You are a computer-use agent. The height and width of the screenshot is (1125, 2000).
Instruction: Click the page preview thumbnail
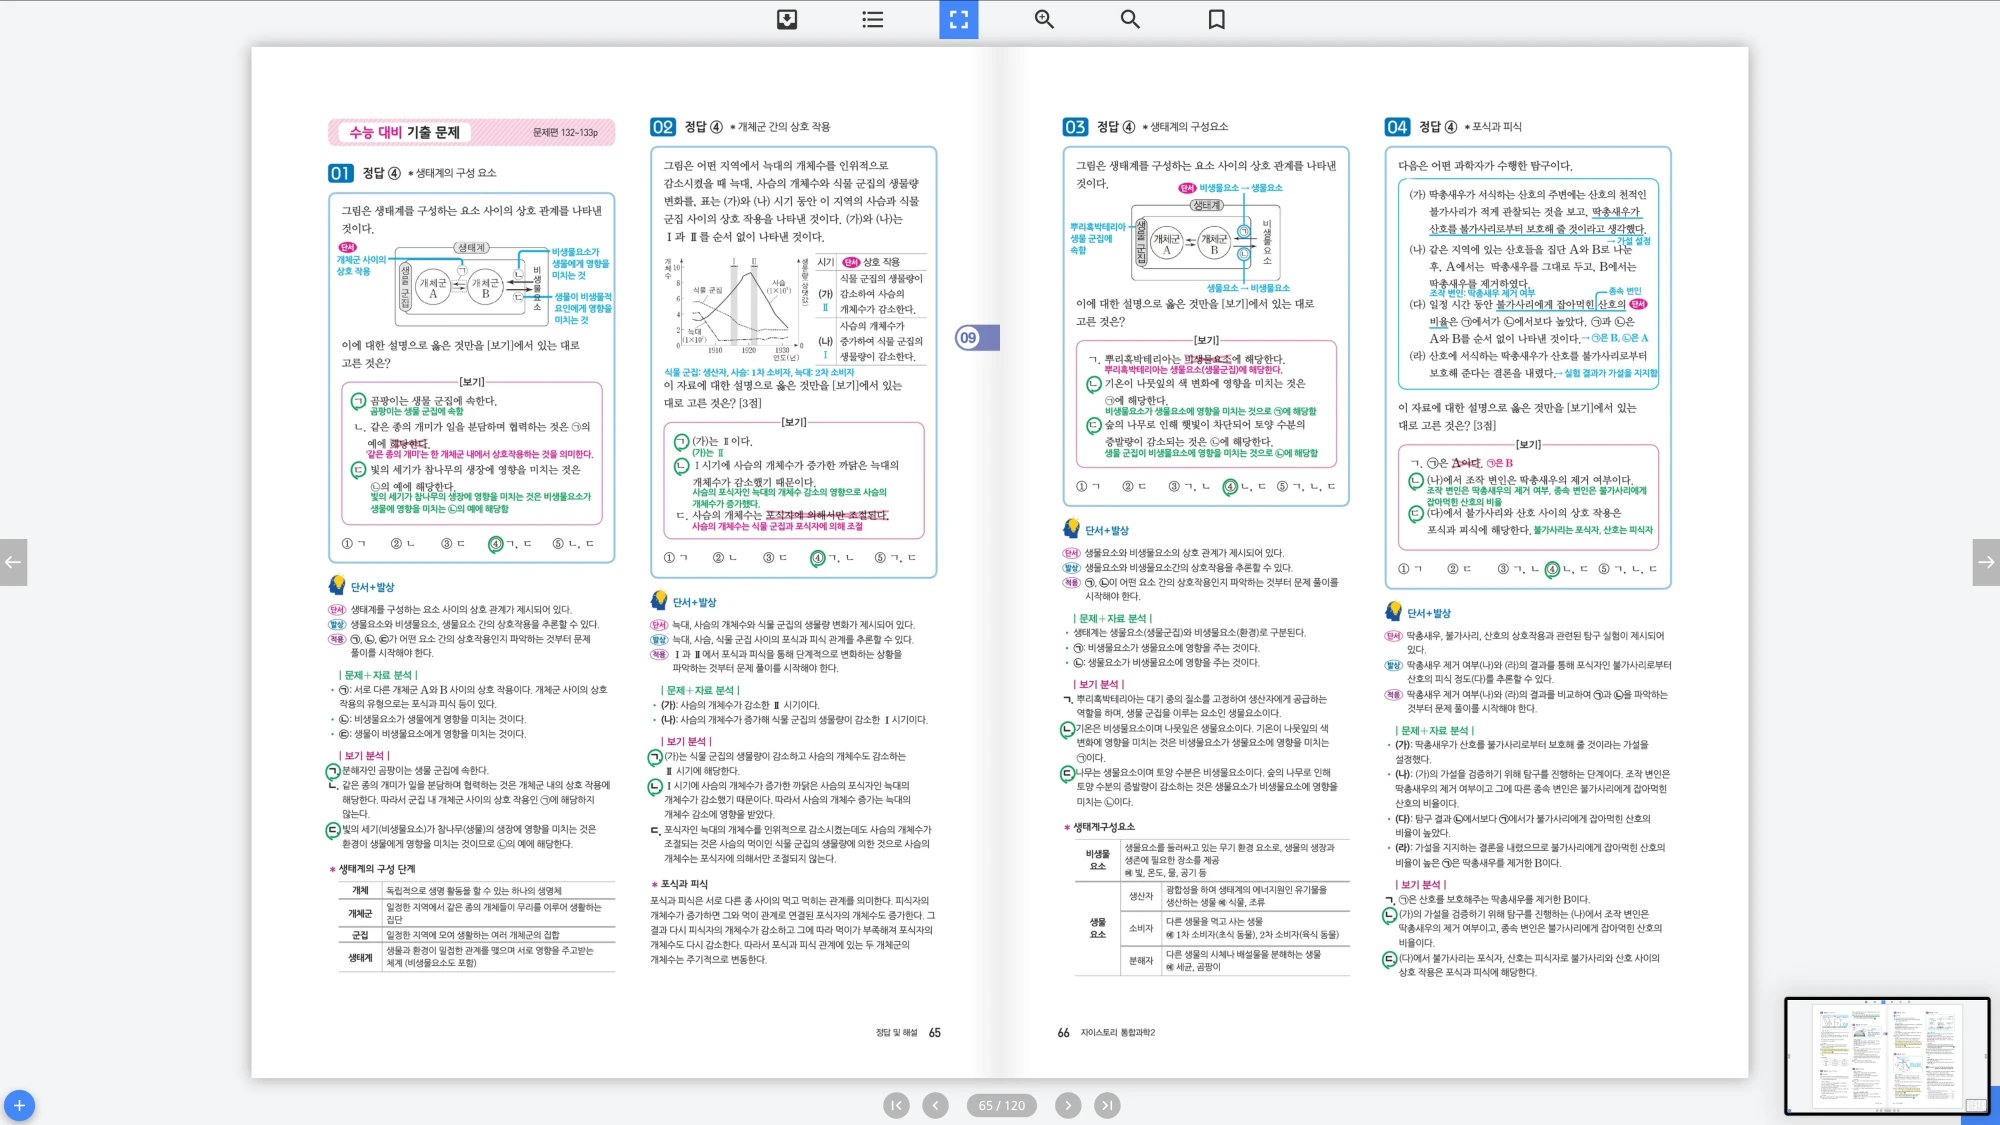coord(1886,1055)
